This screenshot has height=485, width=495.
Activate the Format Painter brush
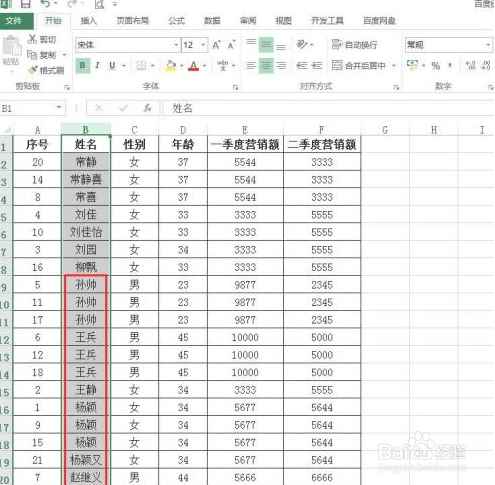click(32, 70)
